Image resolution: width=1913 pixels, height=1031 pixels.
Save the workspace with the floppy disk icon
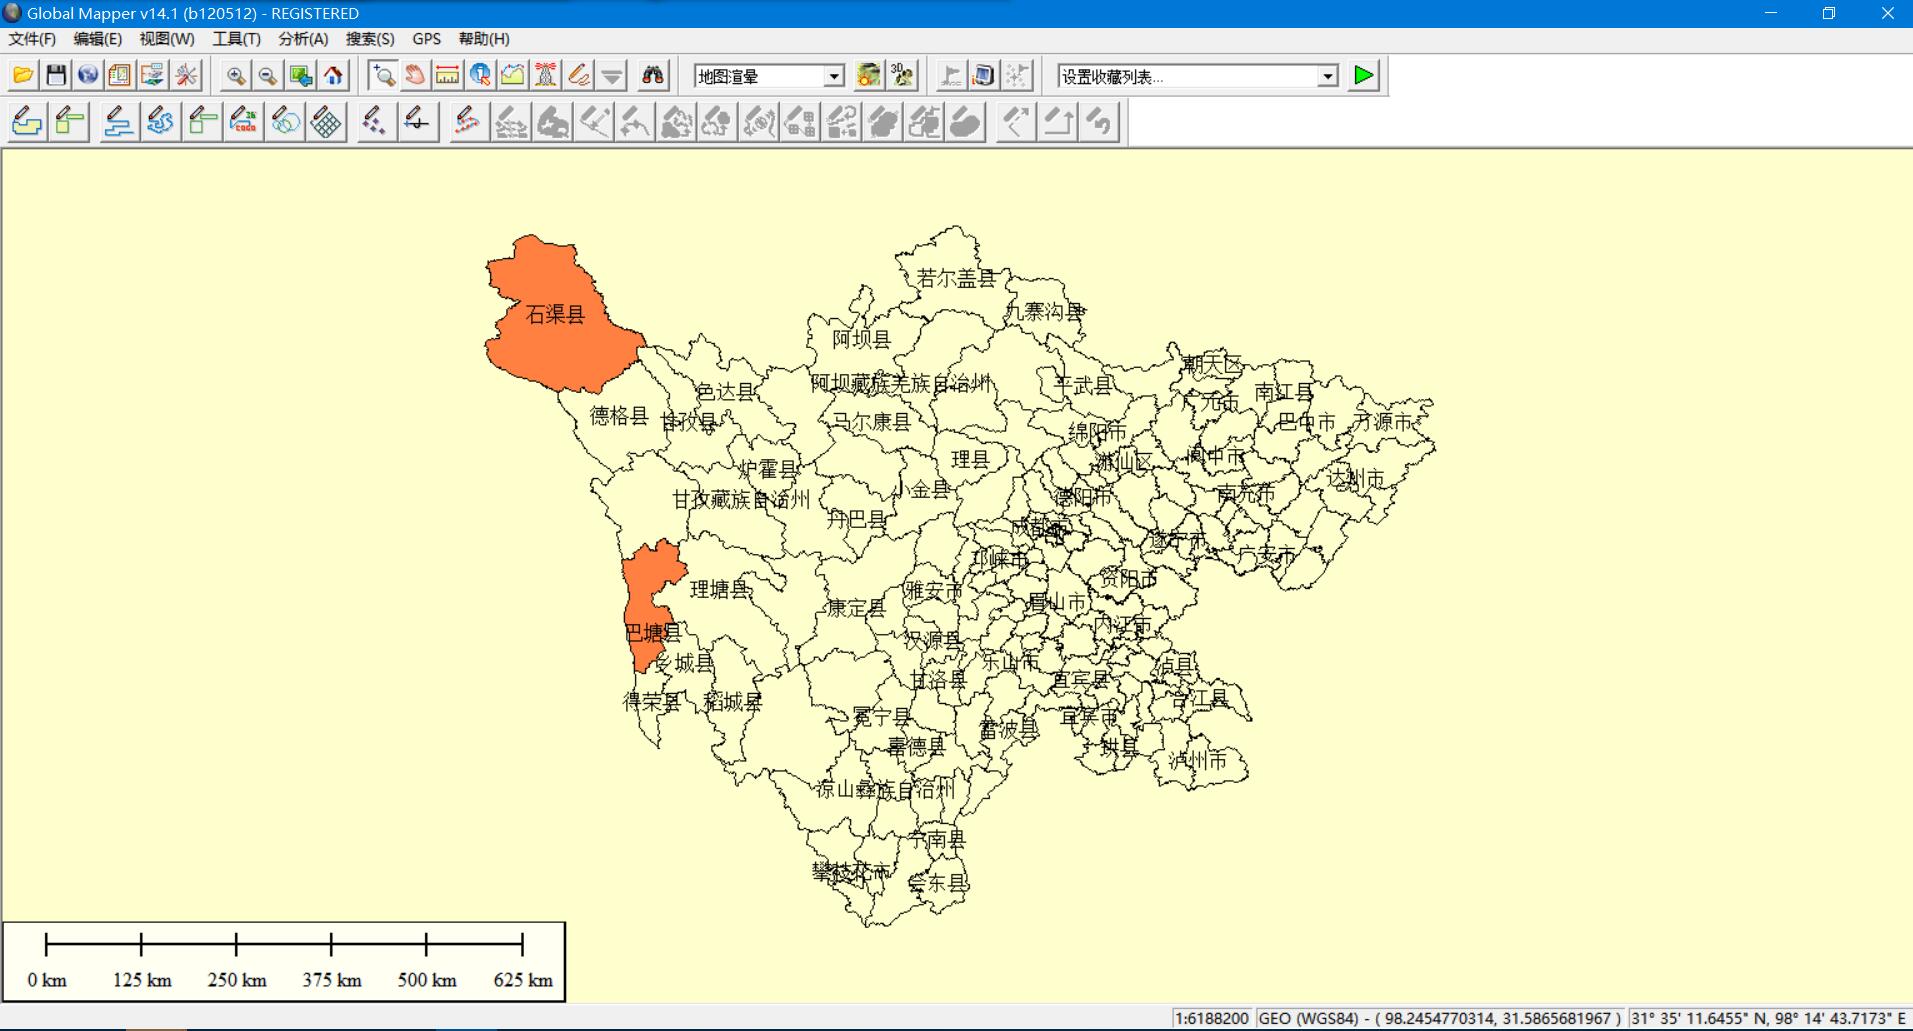(56, 76)
